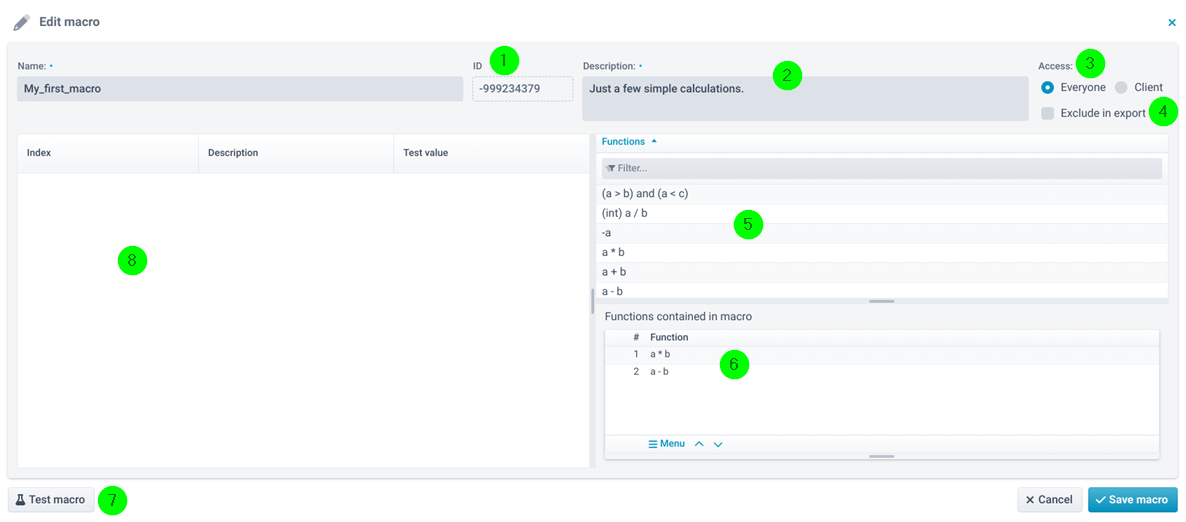Select function (a > b) and (a < c)
The height and width of the screenshot is (522, 1186).
[x=882, y=194]
